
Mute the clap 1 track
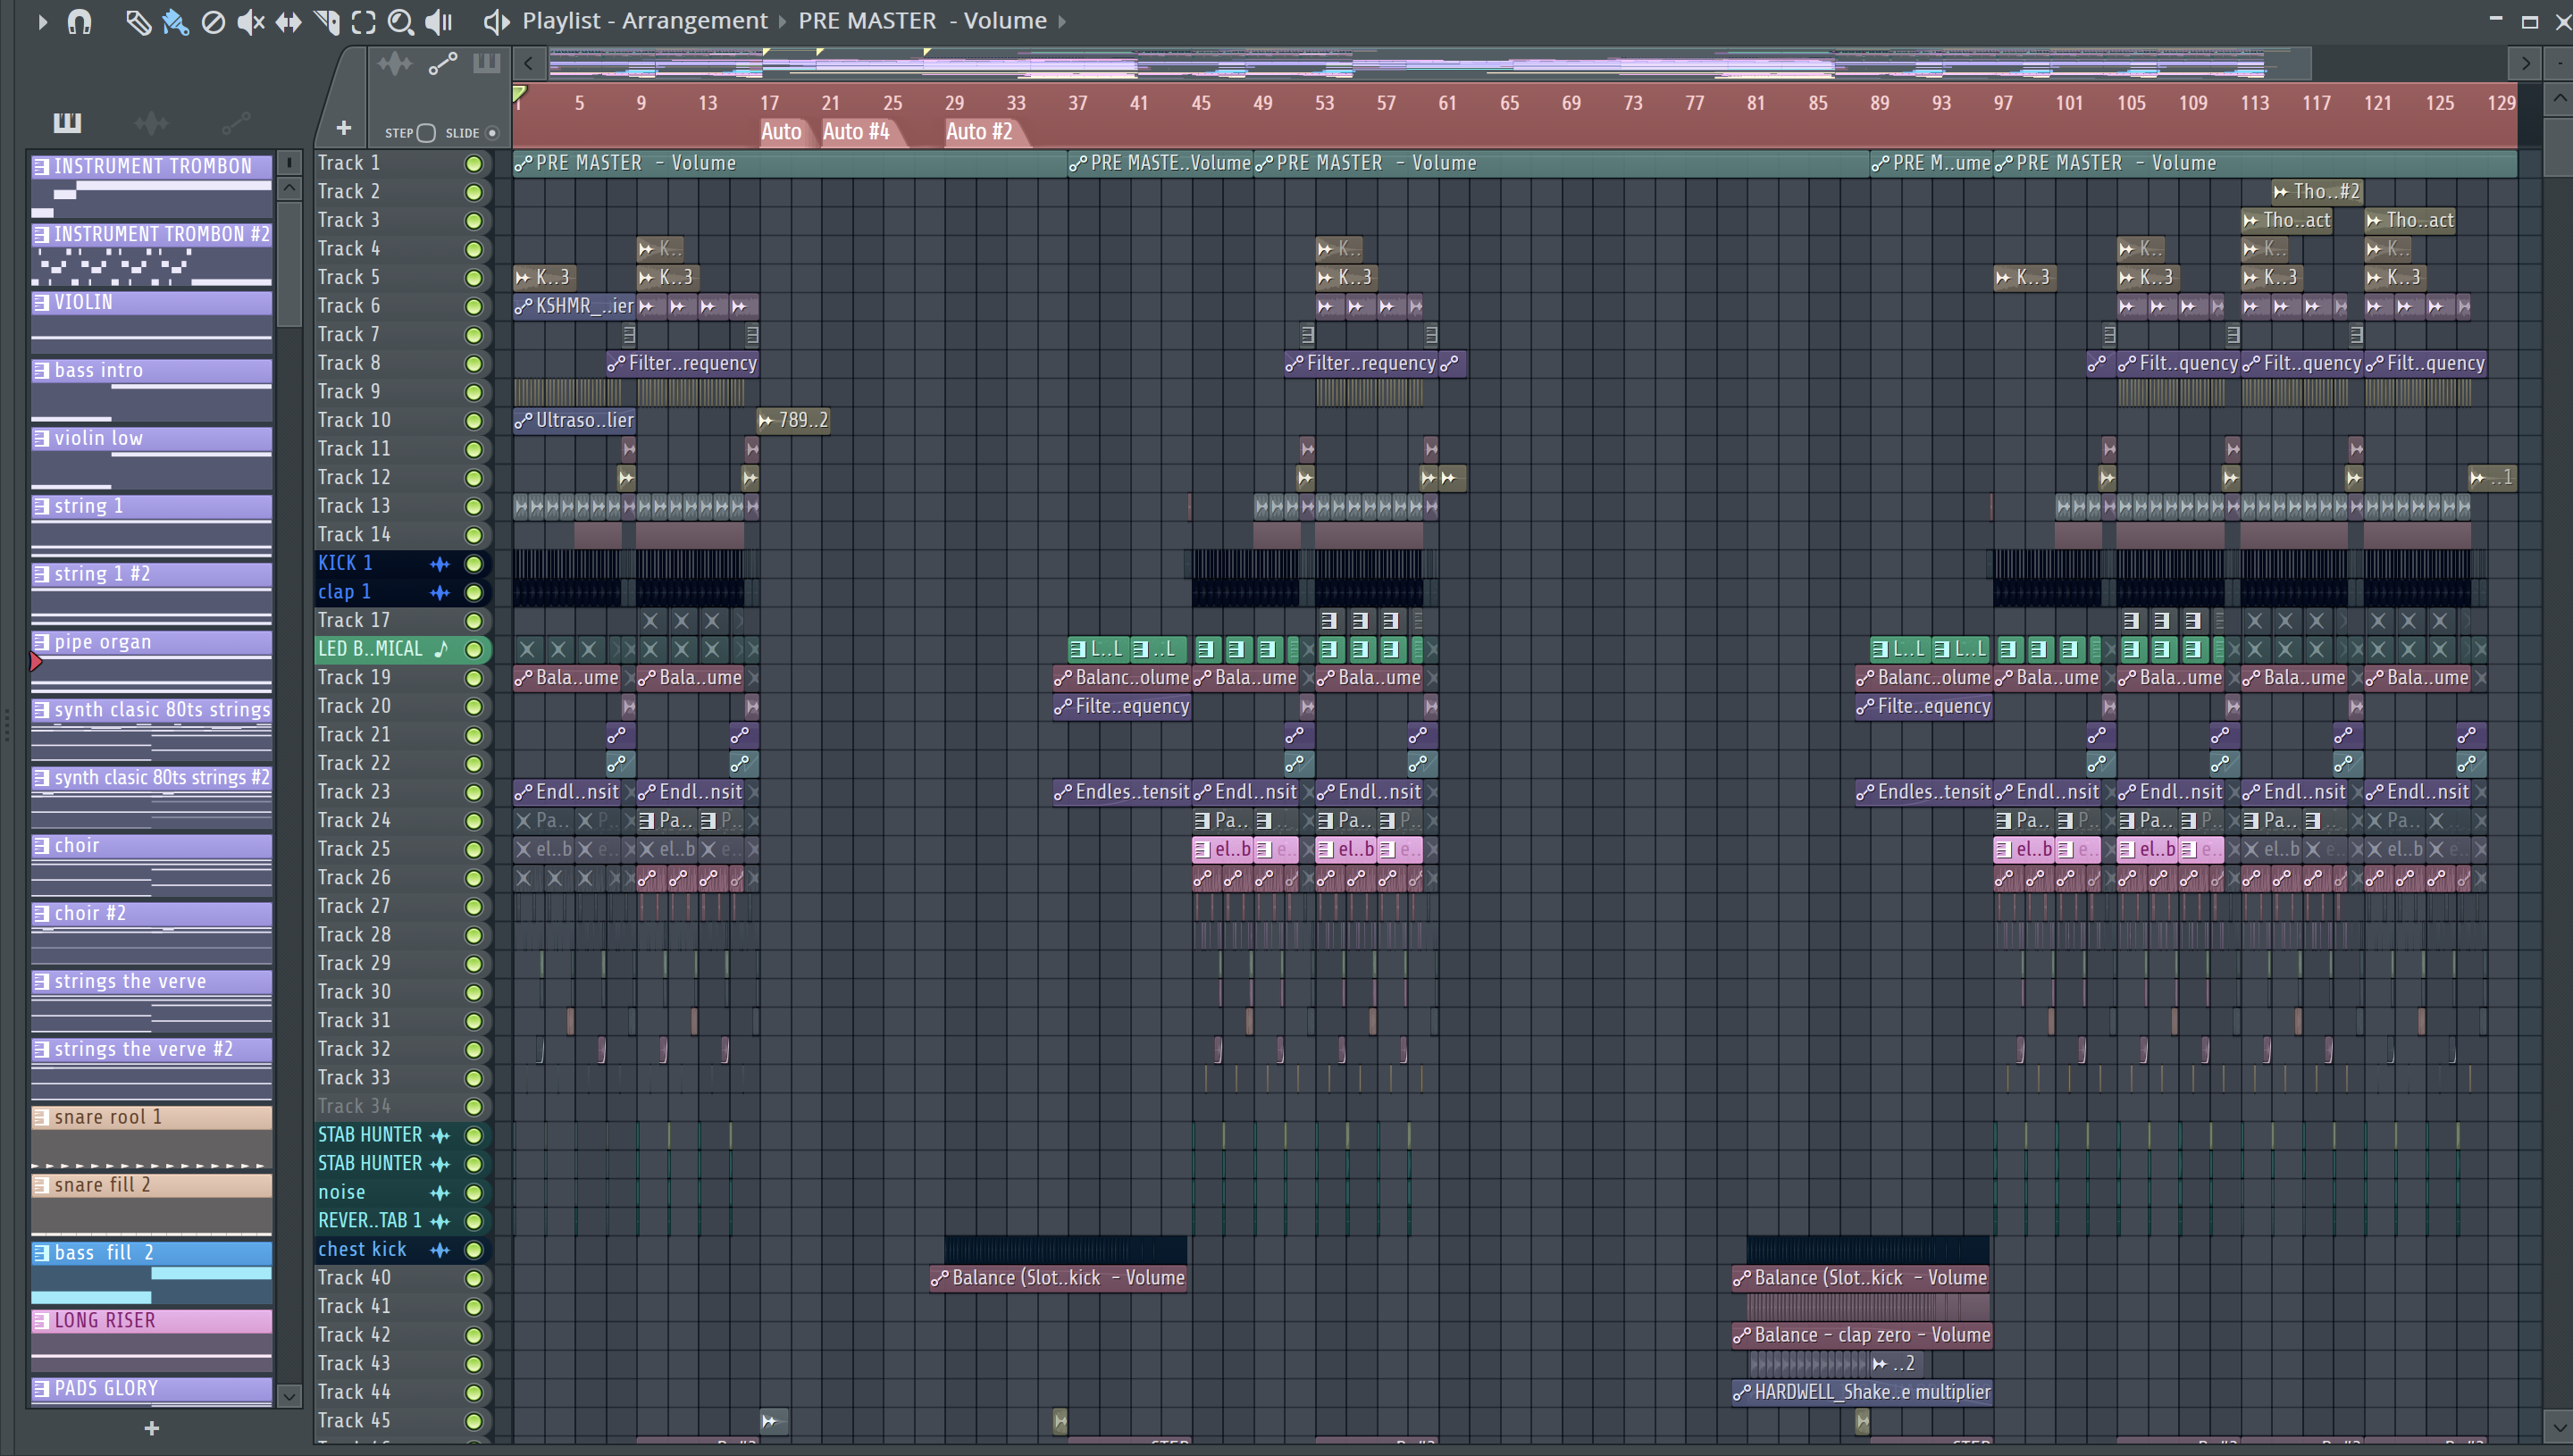coord(474,593)
